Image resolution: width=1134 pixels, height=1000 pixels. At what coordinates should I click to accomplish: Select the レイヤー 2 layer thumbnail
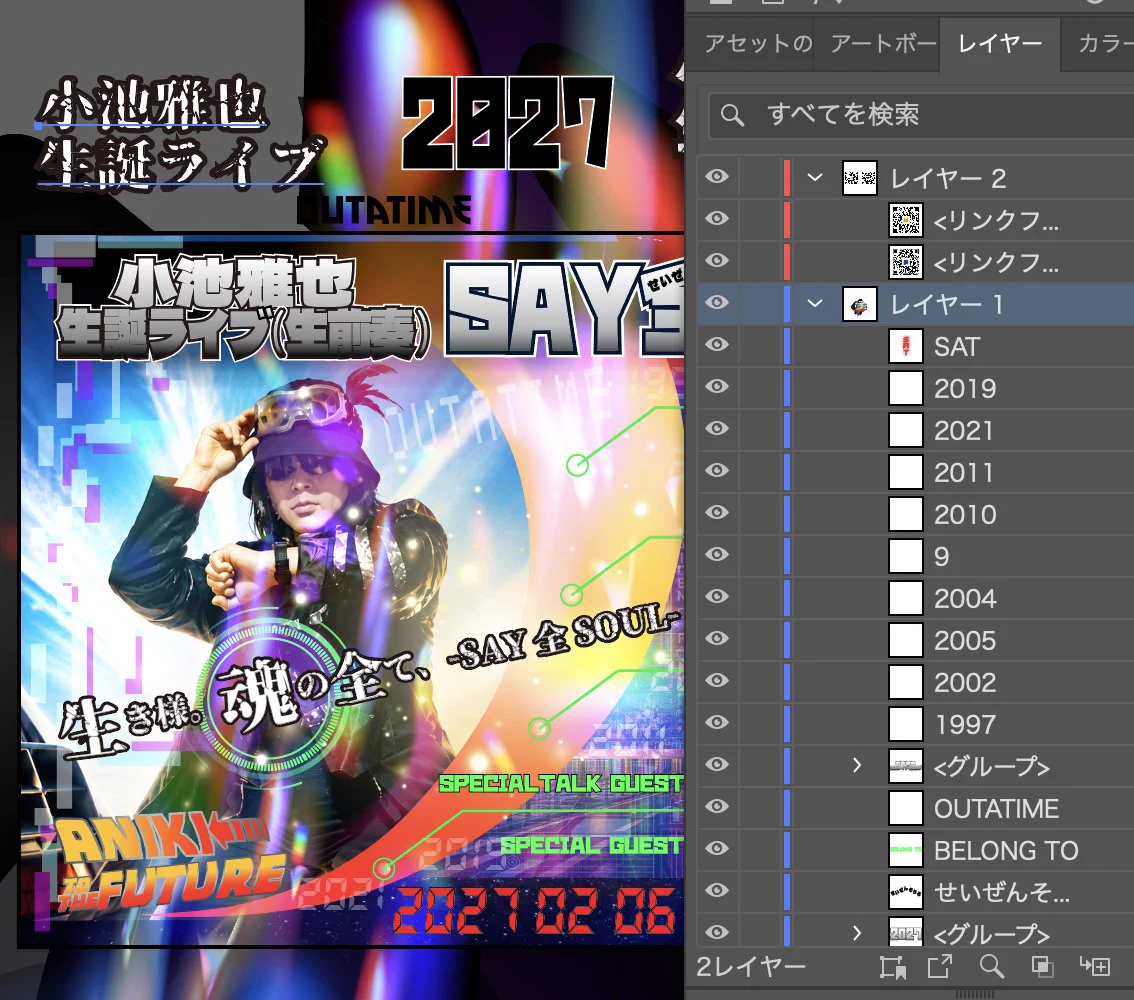pos(860,178)
